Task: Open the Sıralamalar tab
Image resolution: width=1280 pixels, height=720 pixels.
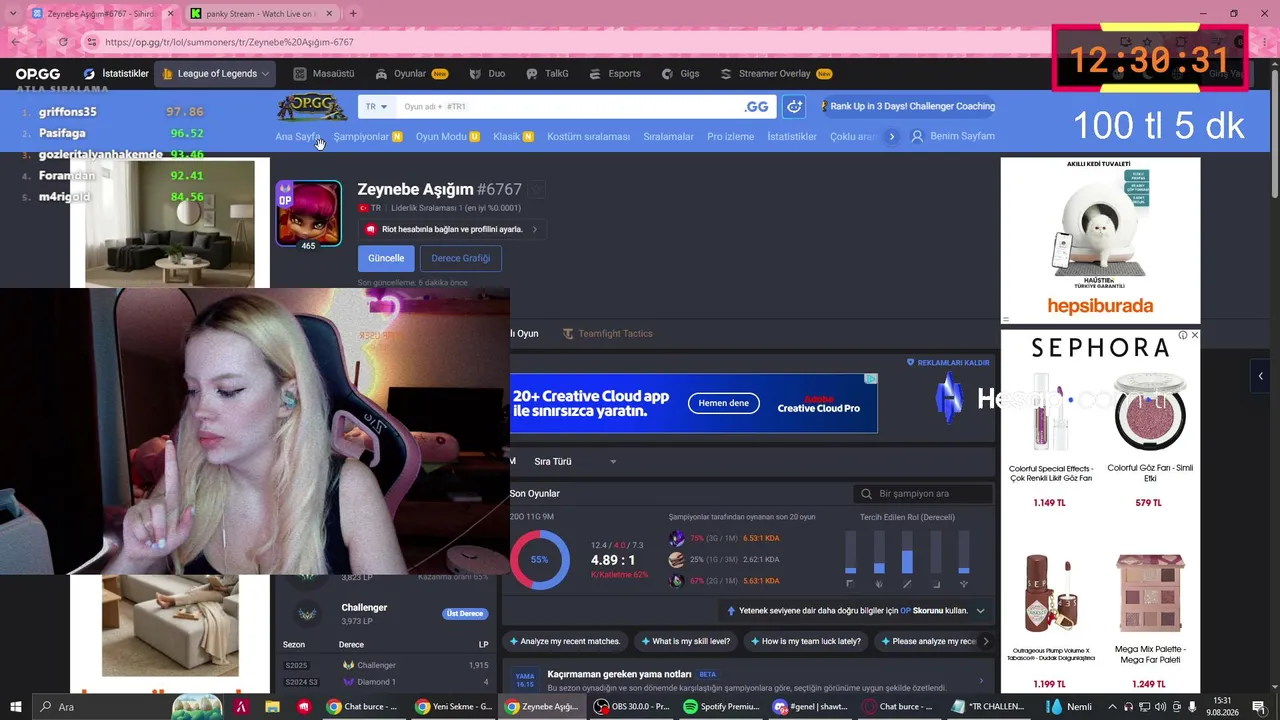Action: [668, 137]
